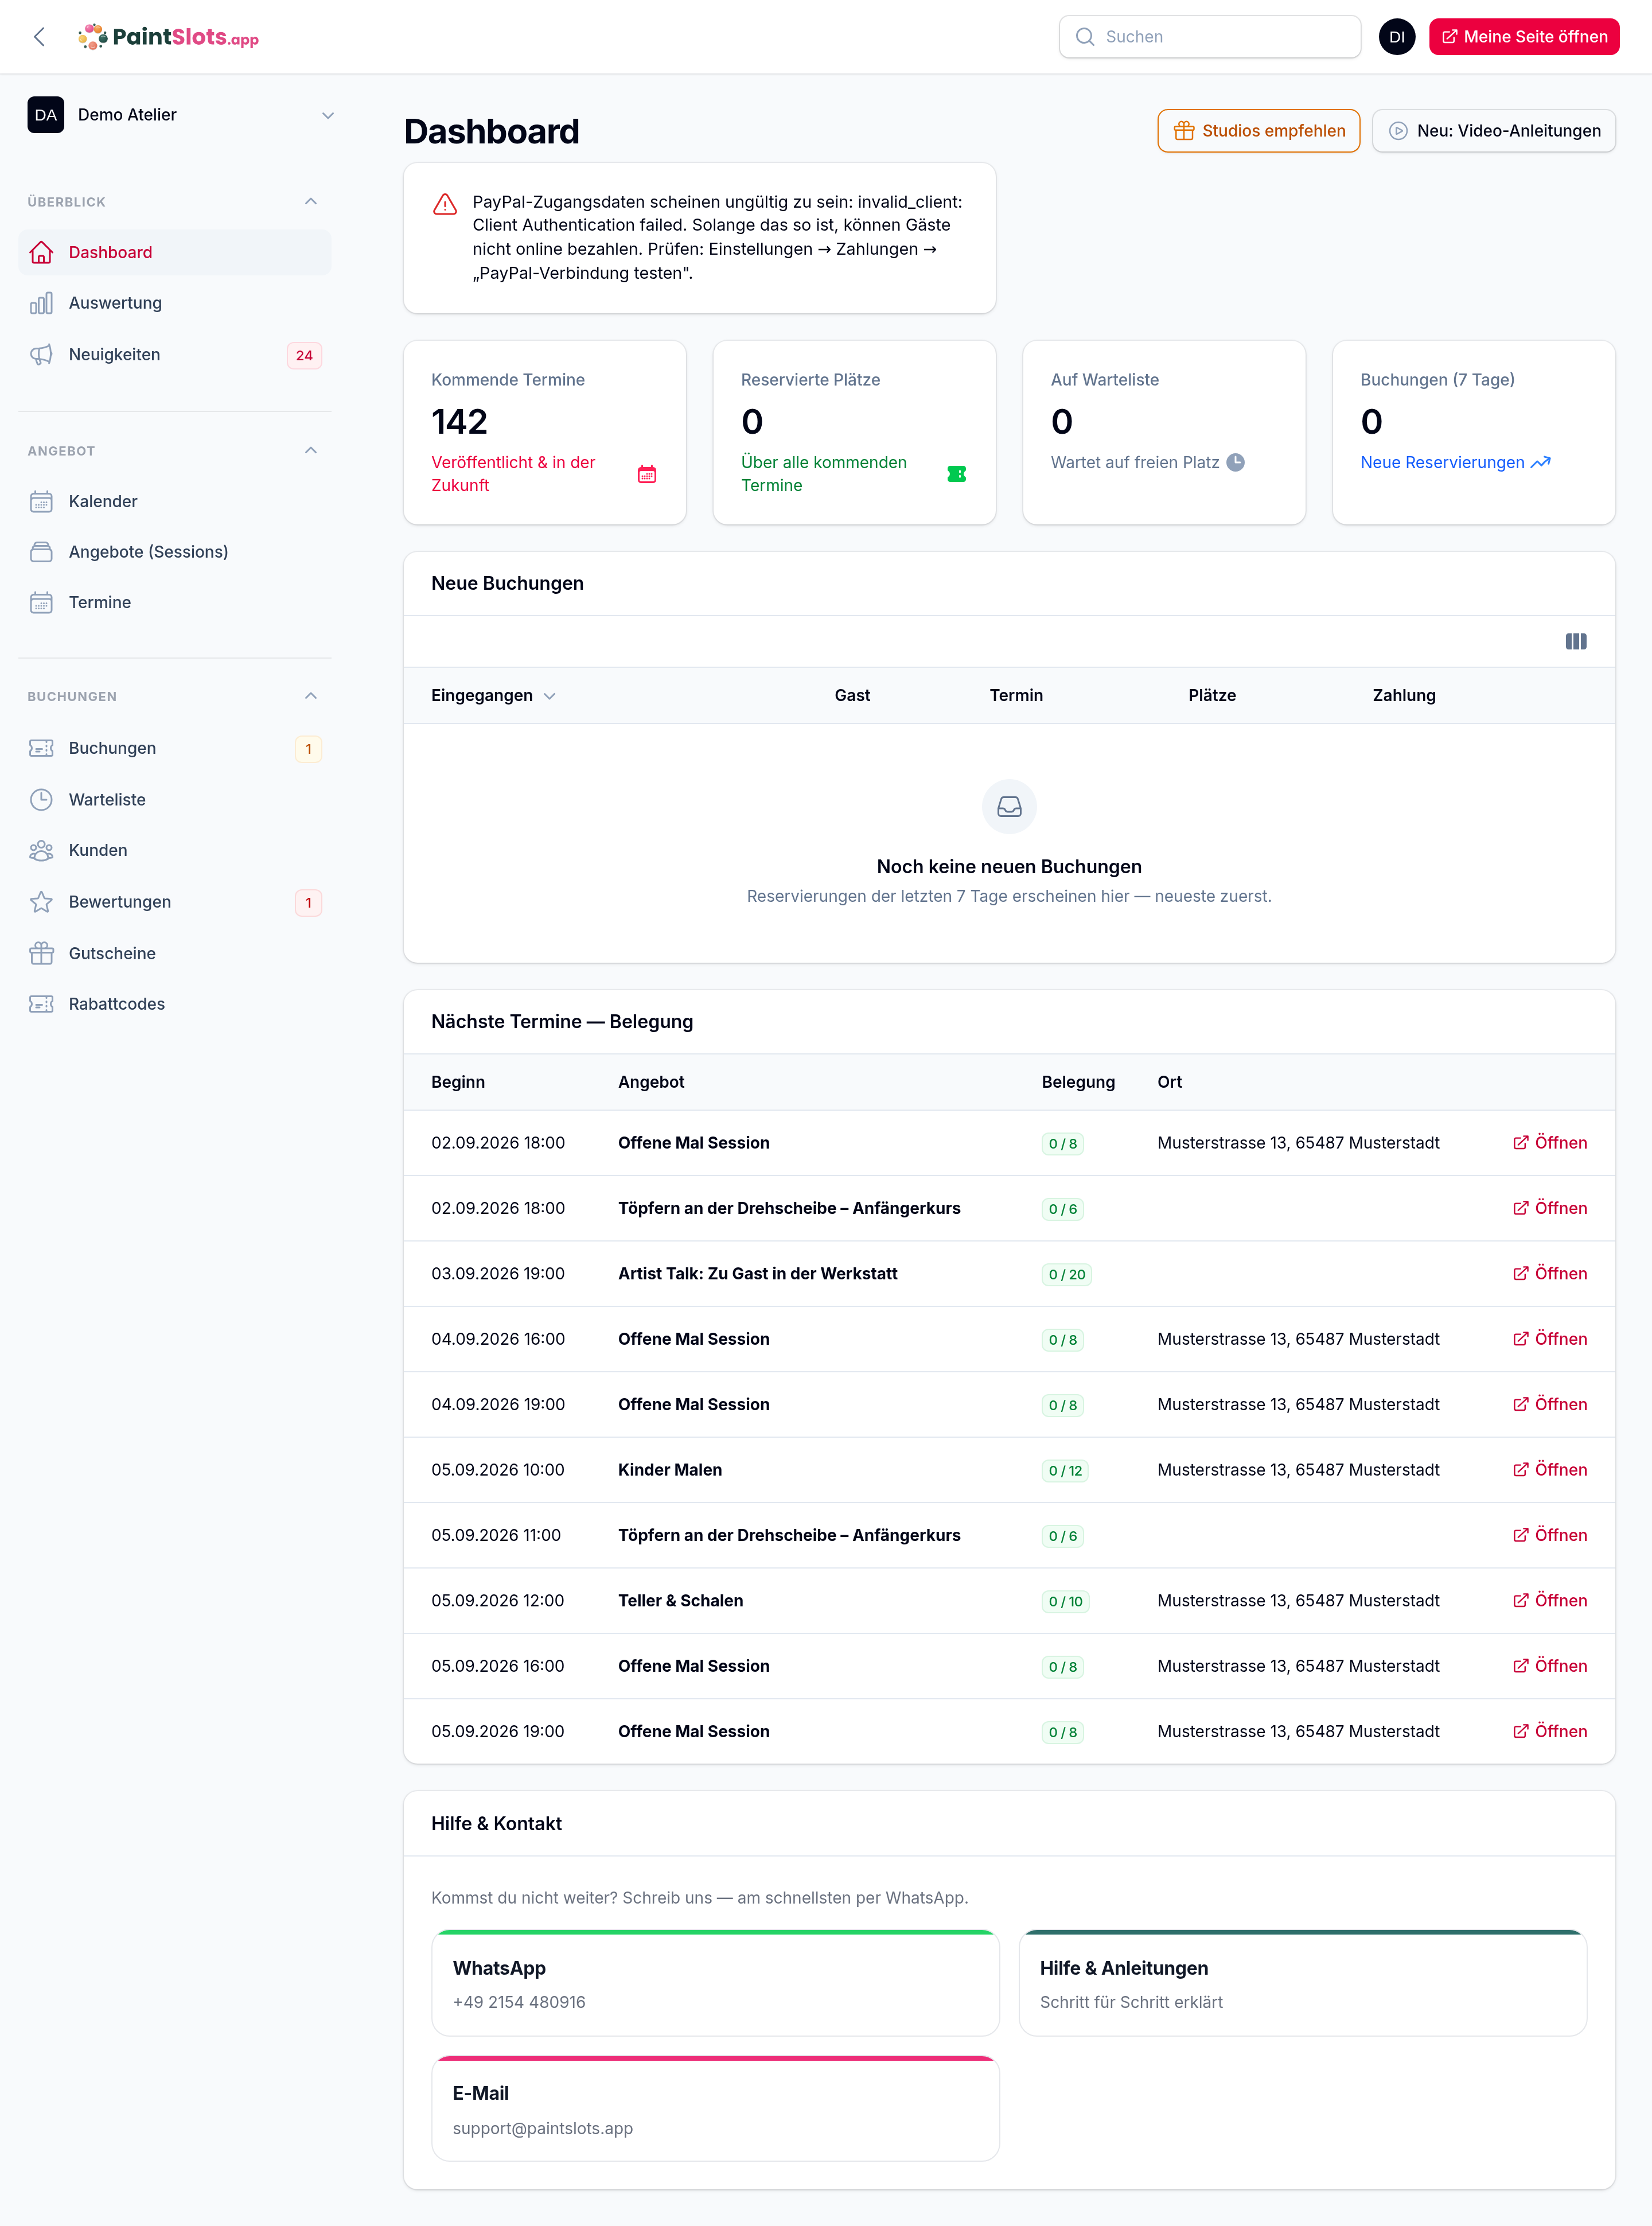Open Termine in the sidebar
1652x2226 pixels.
click(x=175, y=602)
